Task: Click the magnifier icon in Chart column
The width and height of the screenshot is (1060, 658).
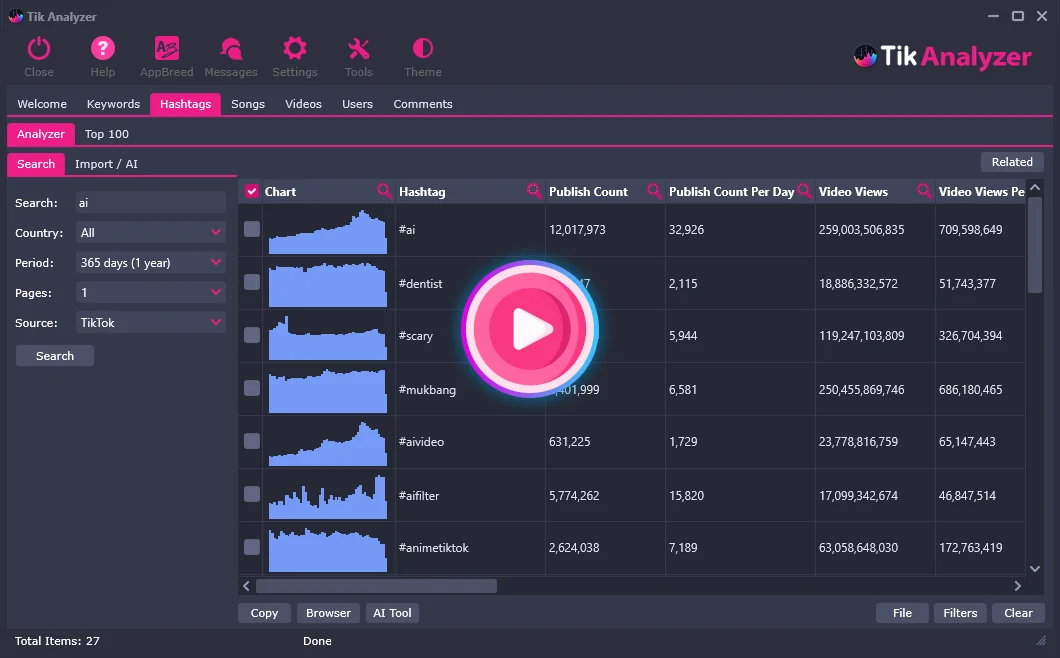Action: [x=385, y=191]
